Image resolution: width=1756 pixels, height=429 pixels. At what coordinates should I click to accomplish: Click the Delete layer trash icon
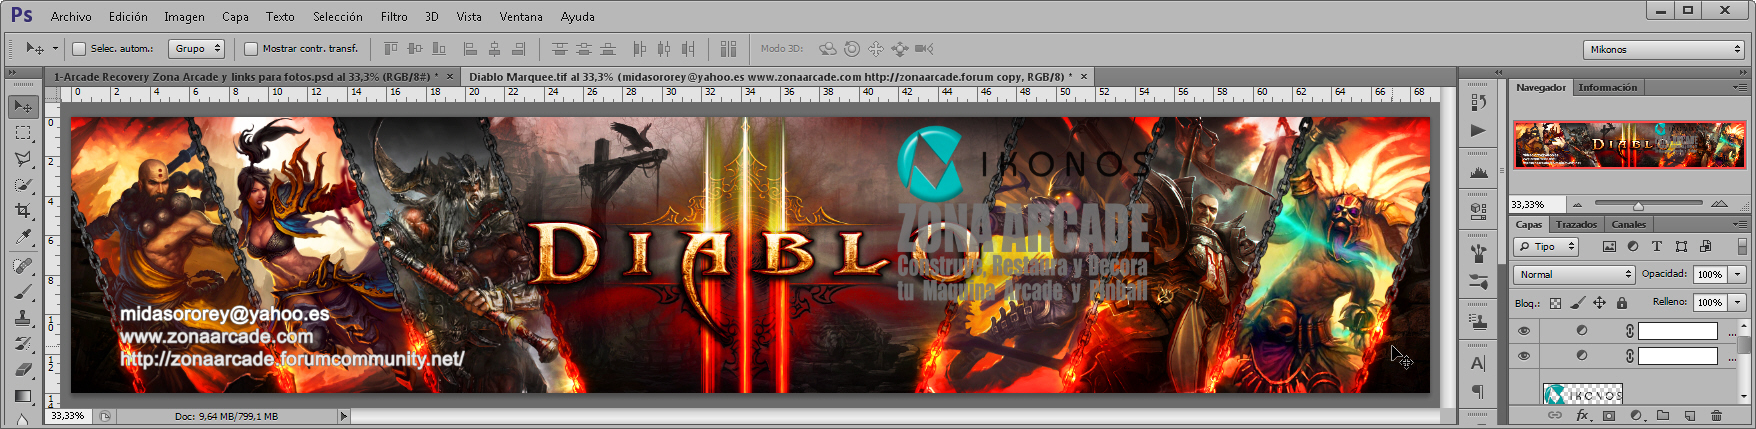pos(1717,416)
